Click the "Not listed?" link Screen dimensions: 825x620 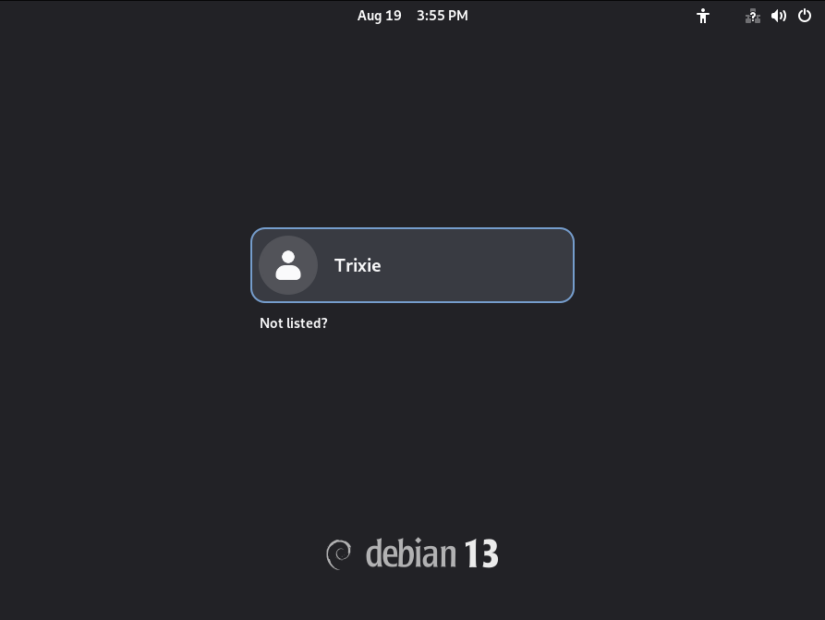click(x=294, y=323)
